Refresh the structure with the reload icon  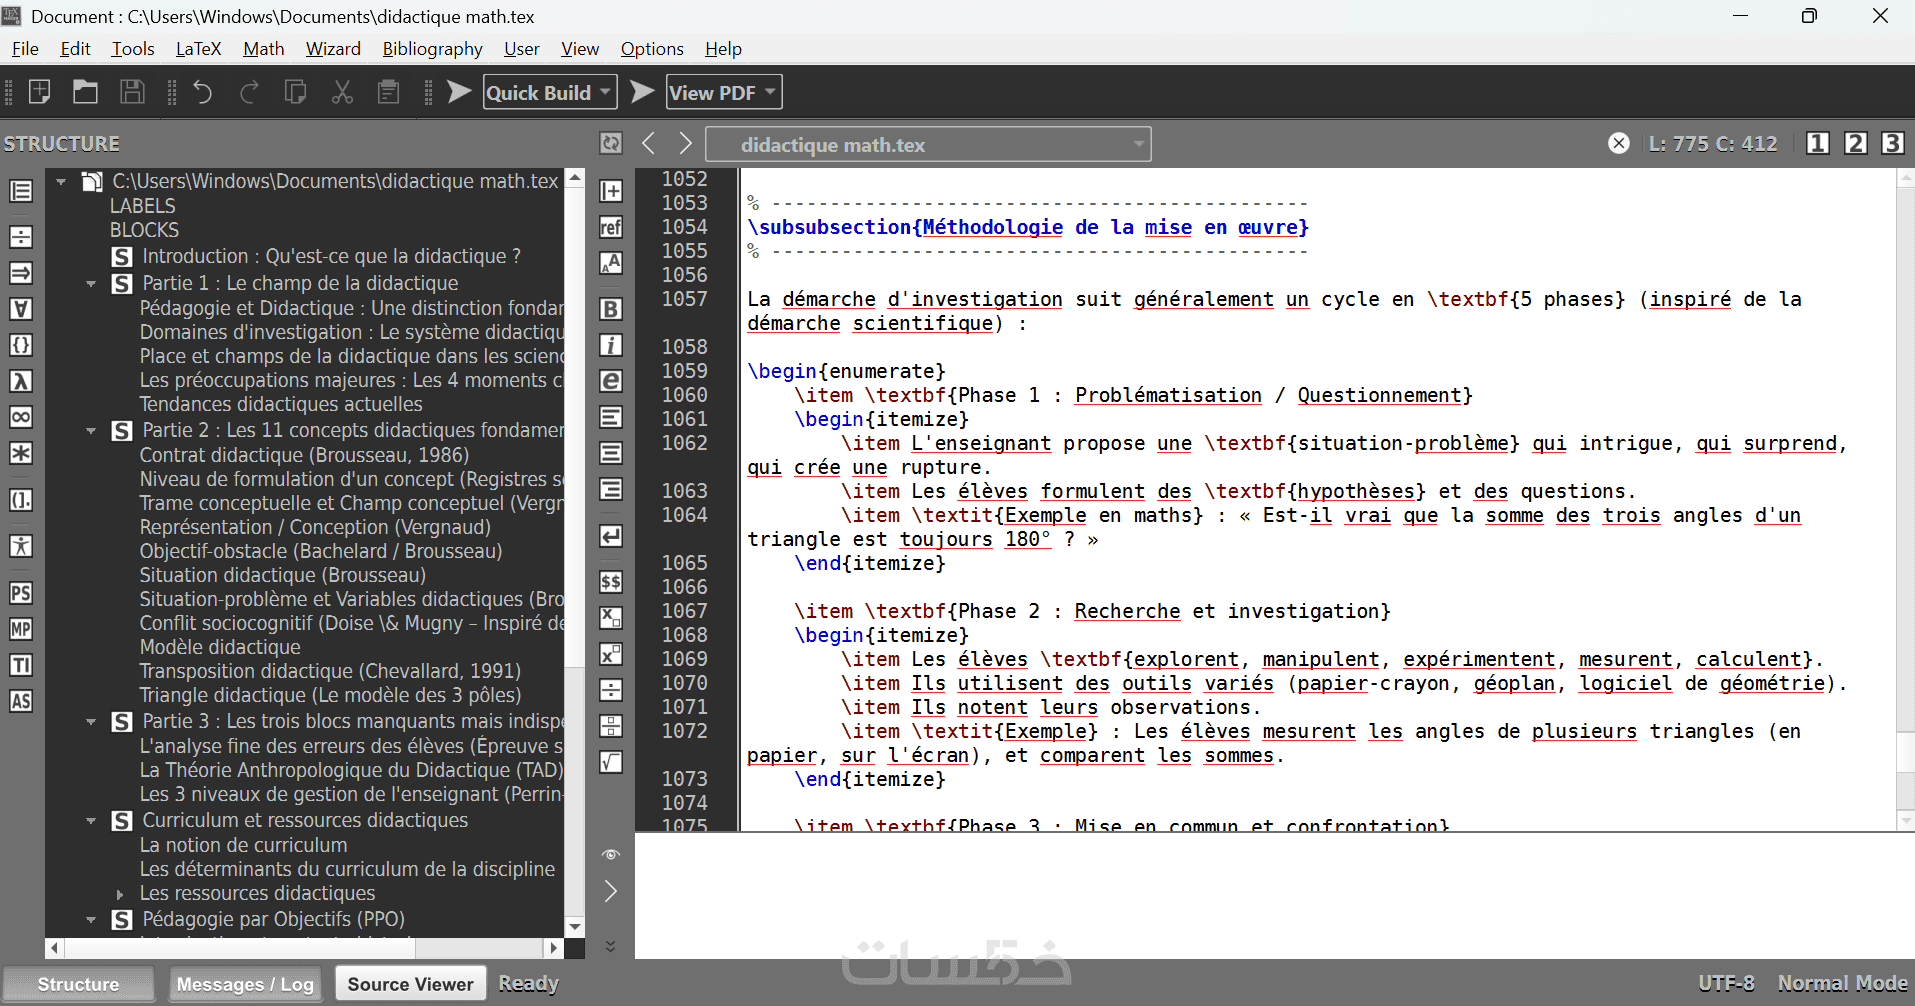[611, 143]
